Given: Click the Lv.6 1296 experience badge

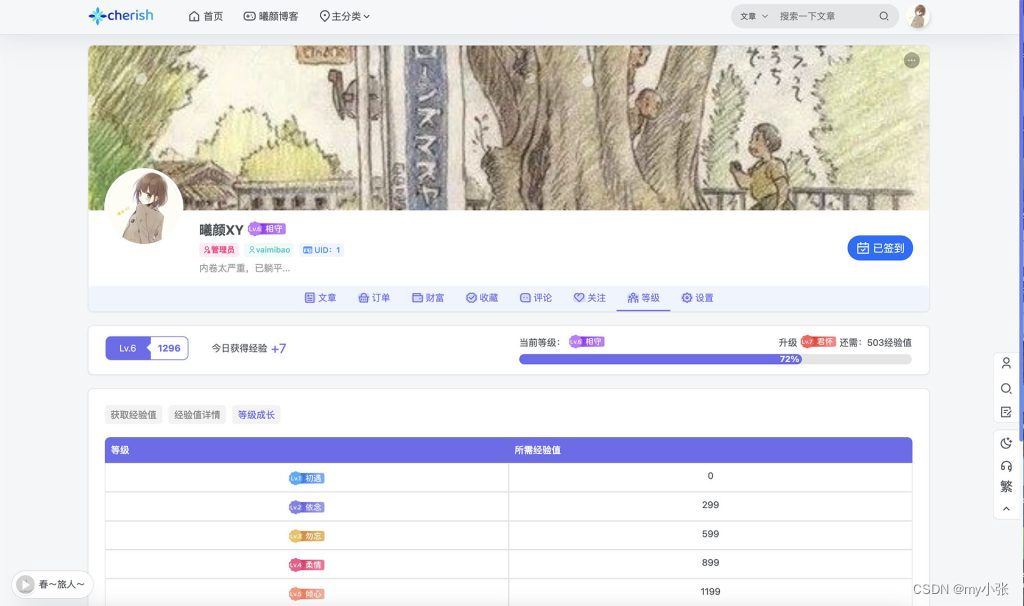Looking at the screenshot, I should click(147, 348).
